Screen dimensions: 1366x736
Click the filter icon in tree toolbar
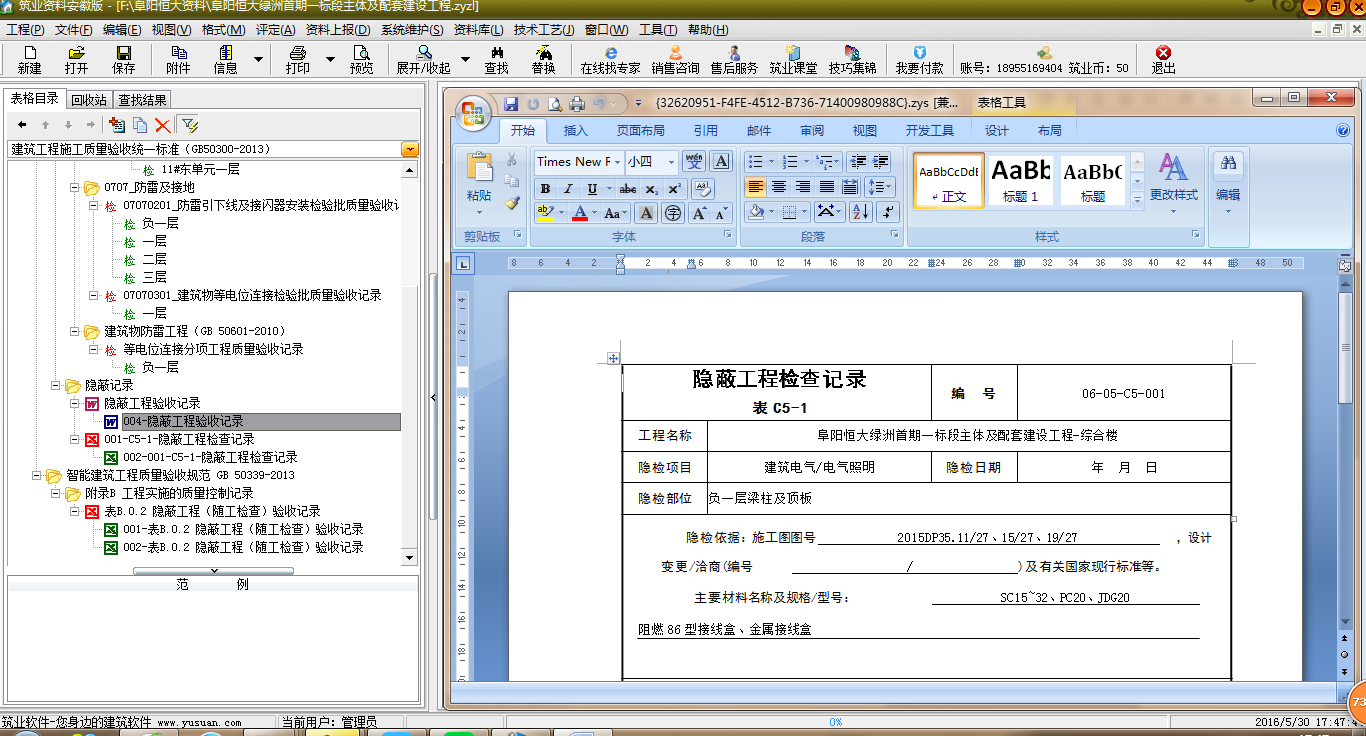coord(190,125)
